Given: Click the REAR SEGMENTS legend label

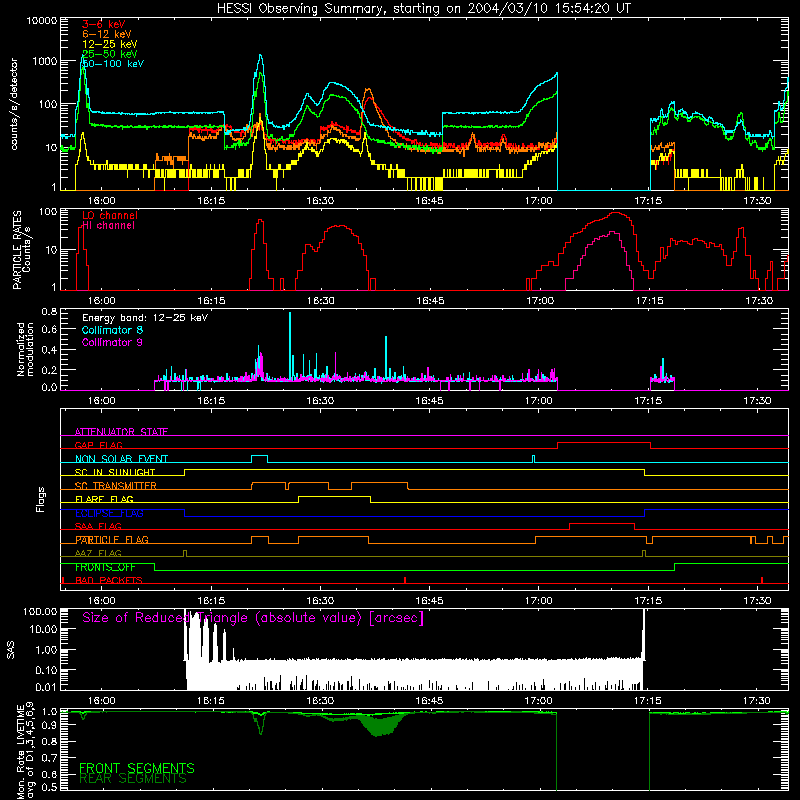Looking at the screenshot, I should click(133, 779).
